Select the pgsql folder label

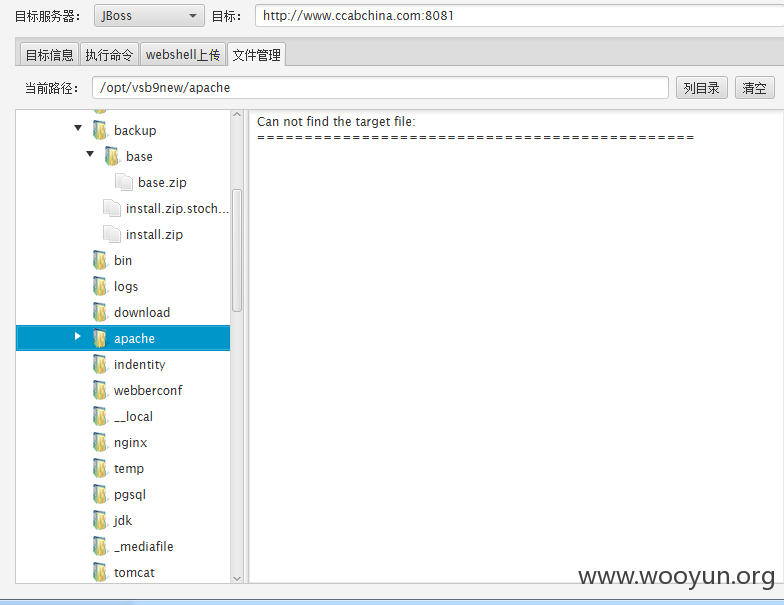(130, 495)
